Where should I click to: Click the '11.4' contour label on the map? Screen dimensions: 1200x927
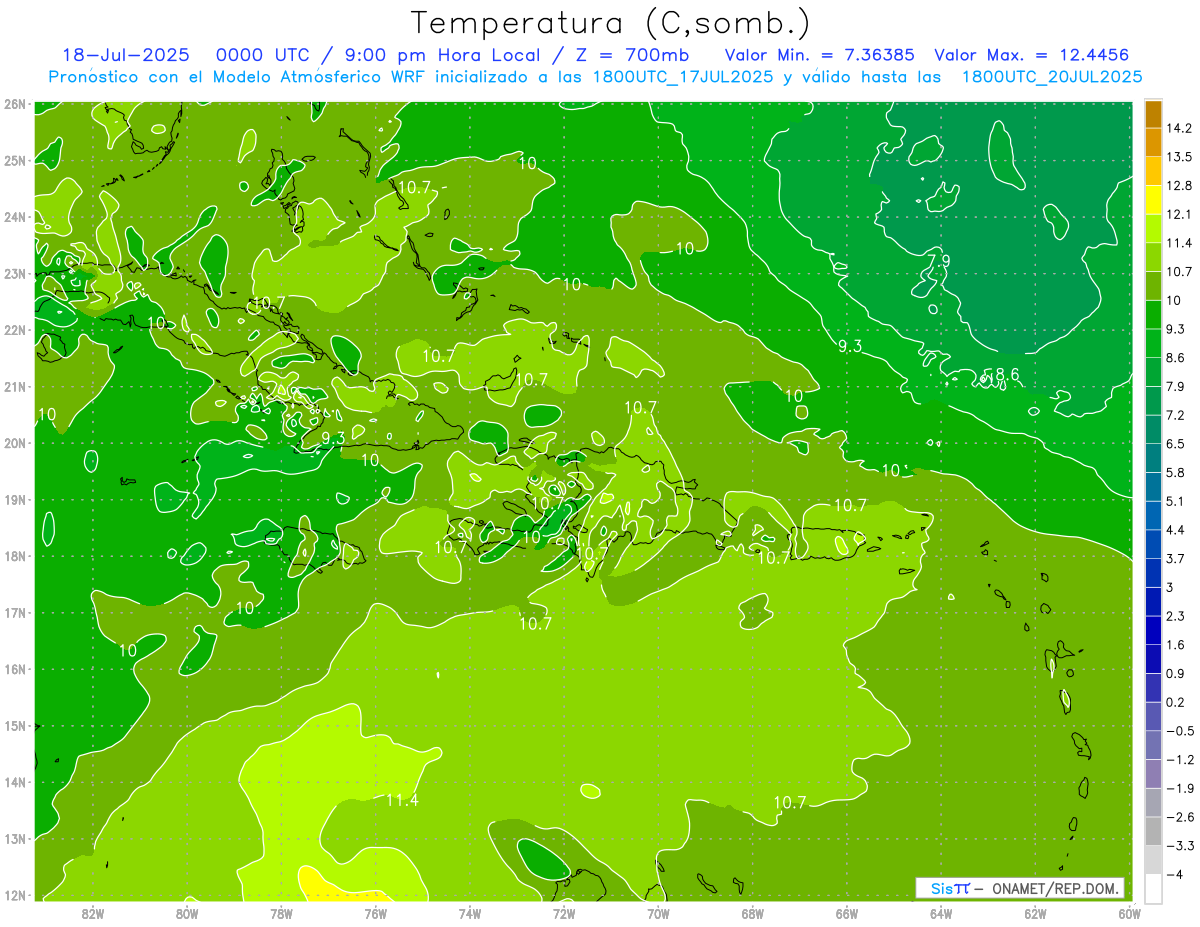[402, 800]
